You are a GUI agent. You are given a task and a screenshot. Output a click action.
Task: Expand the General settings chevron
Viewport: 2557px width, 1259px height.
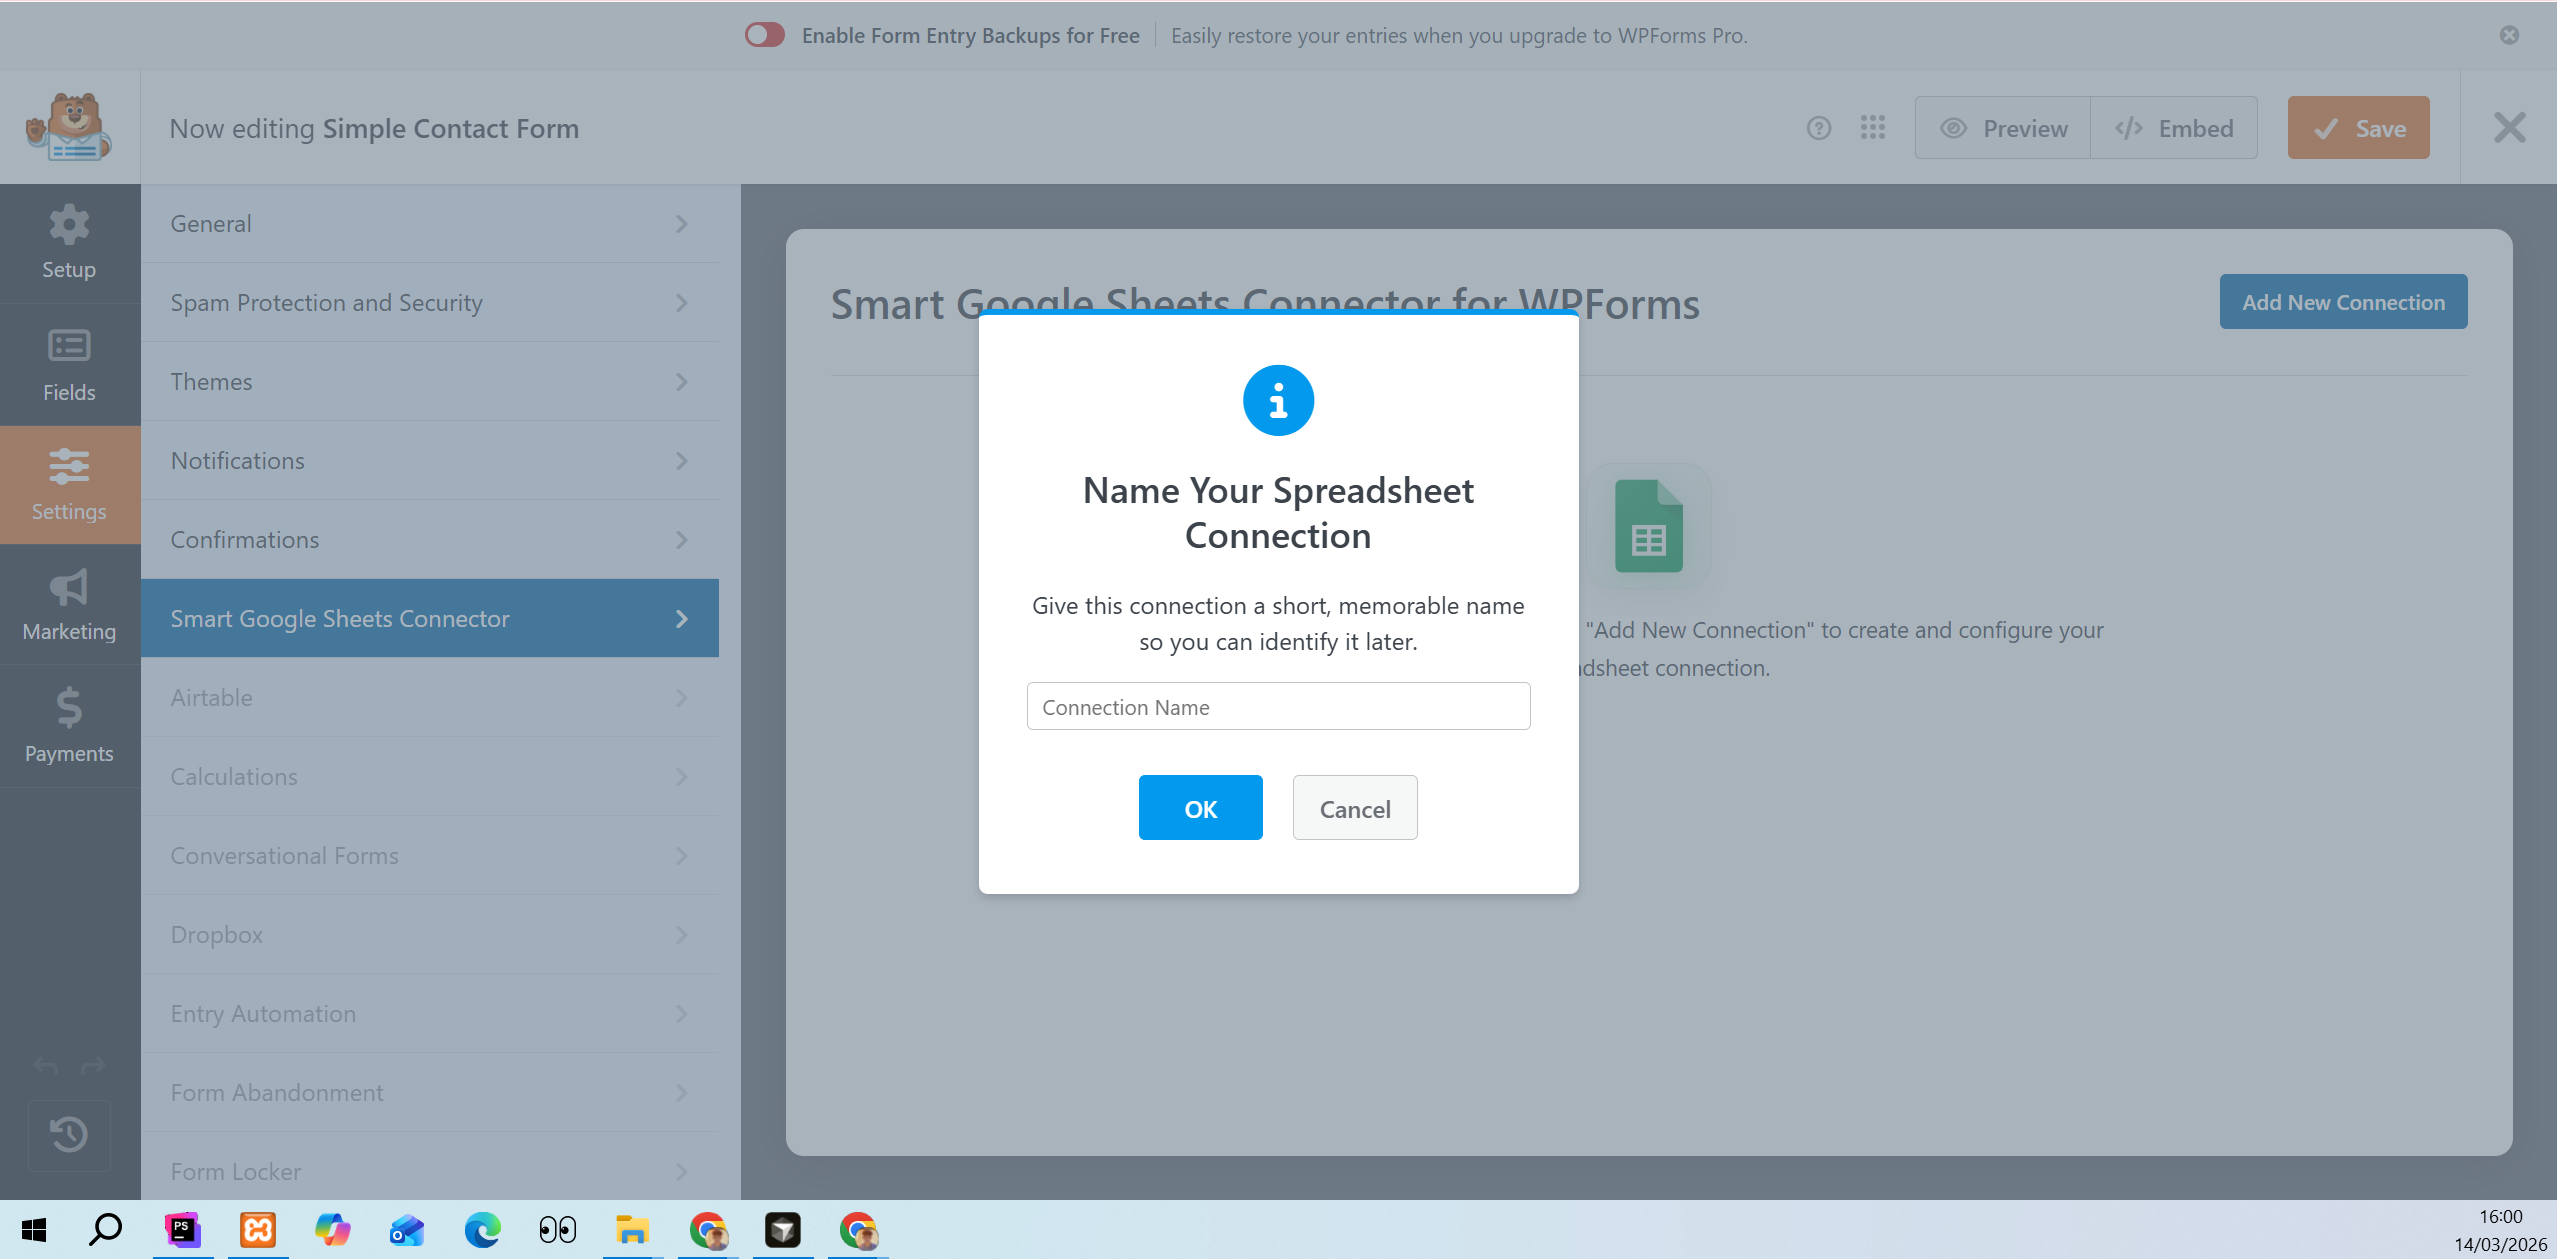coord(681,224)
